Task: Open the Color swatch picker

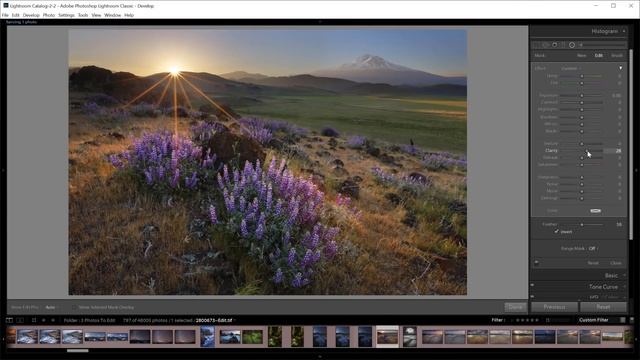Action: (596, 211)
